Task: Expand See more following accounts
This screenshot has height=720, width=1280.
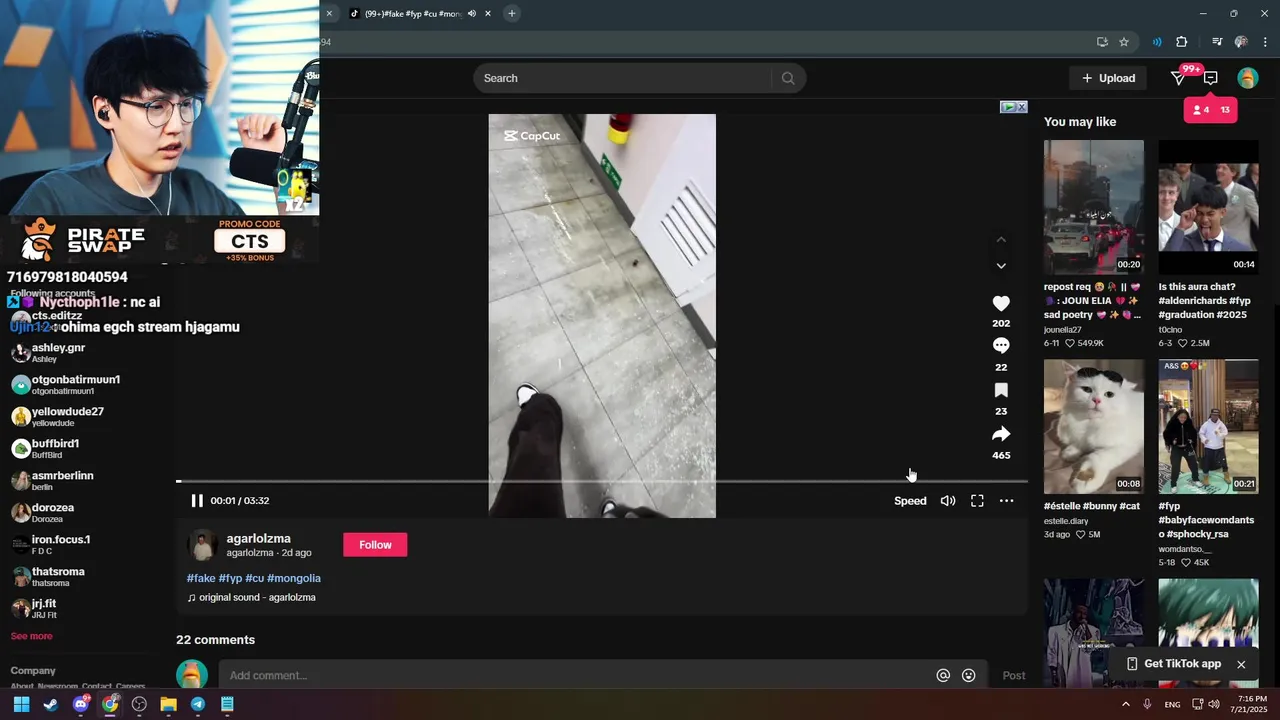Action: coord(31,636)
